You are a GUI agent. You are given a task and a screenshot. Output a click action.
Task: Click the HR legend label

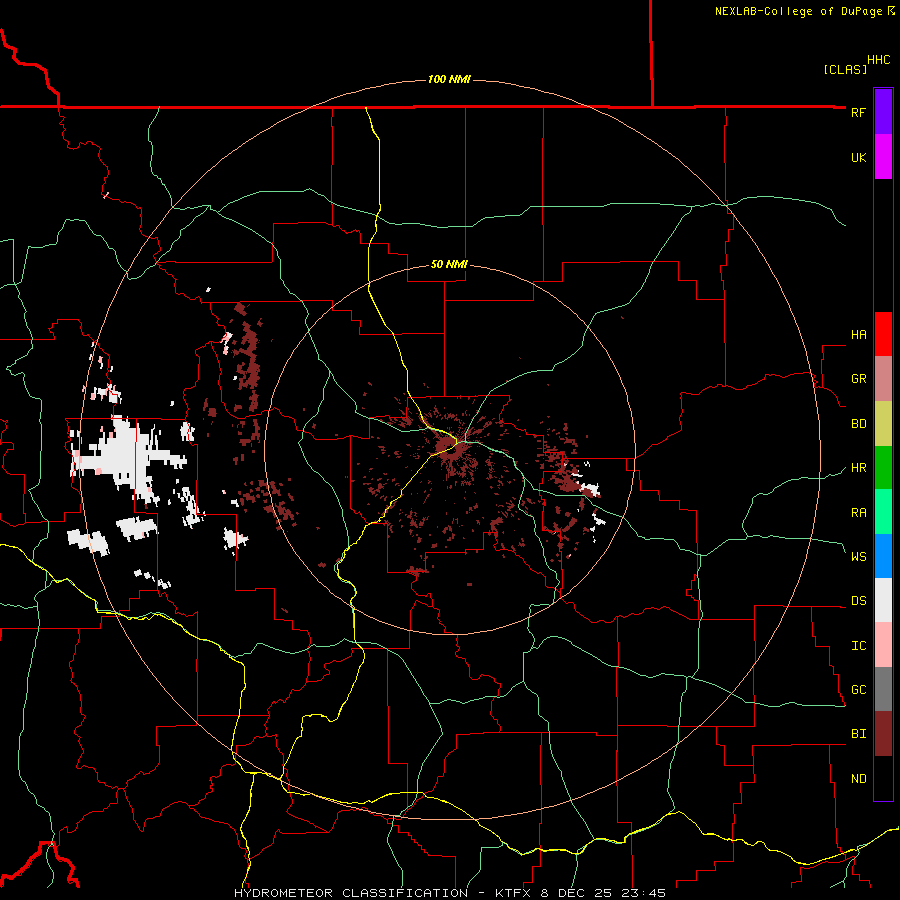click(x=858, y=467)
